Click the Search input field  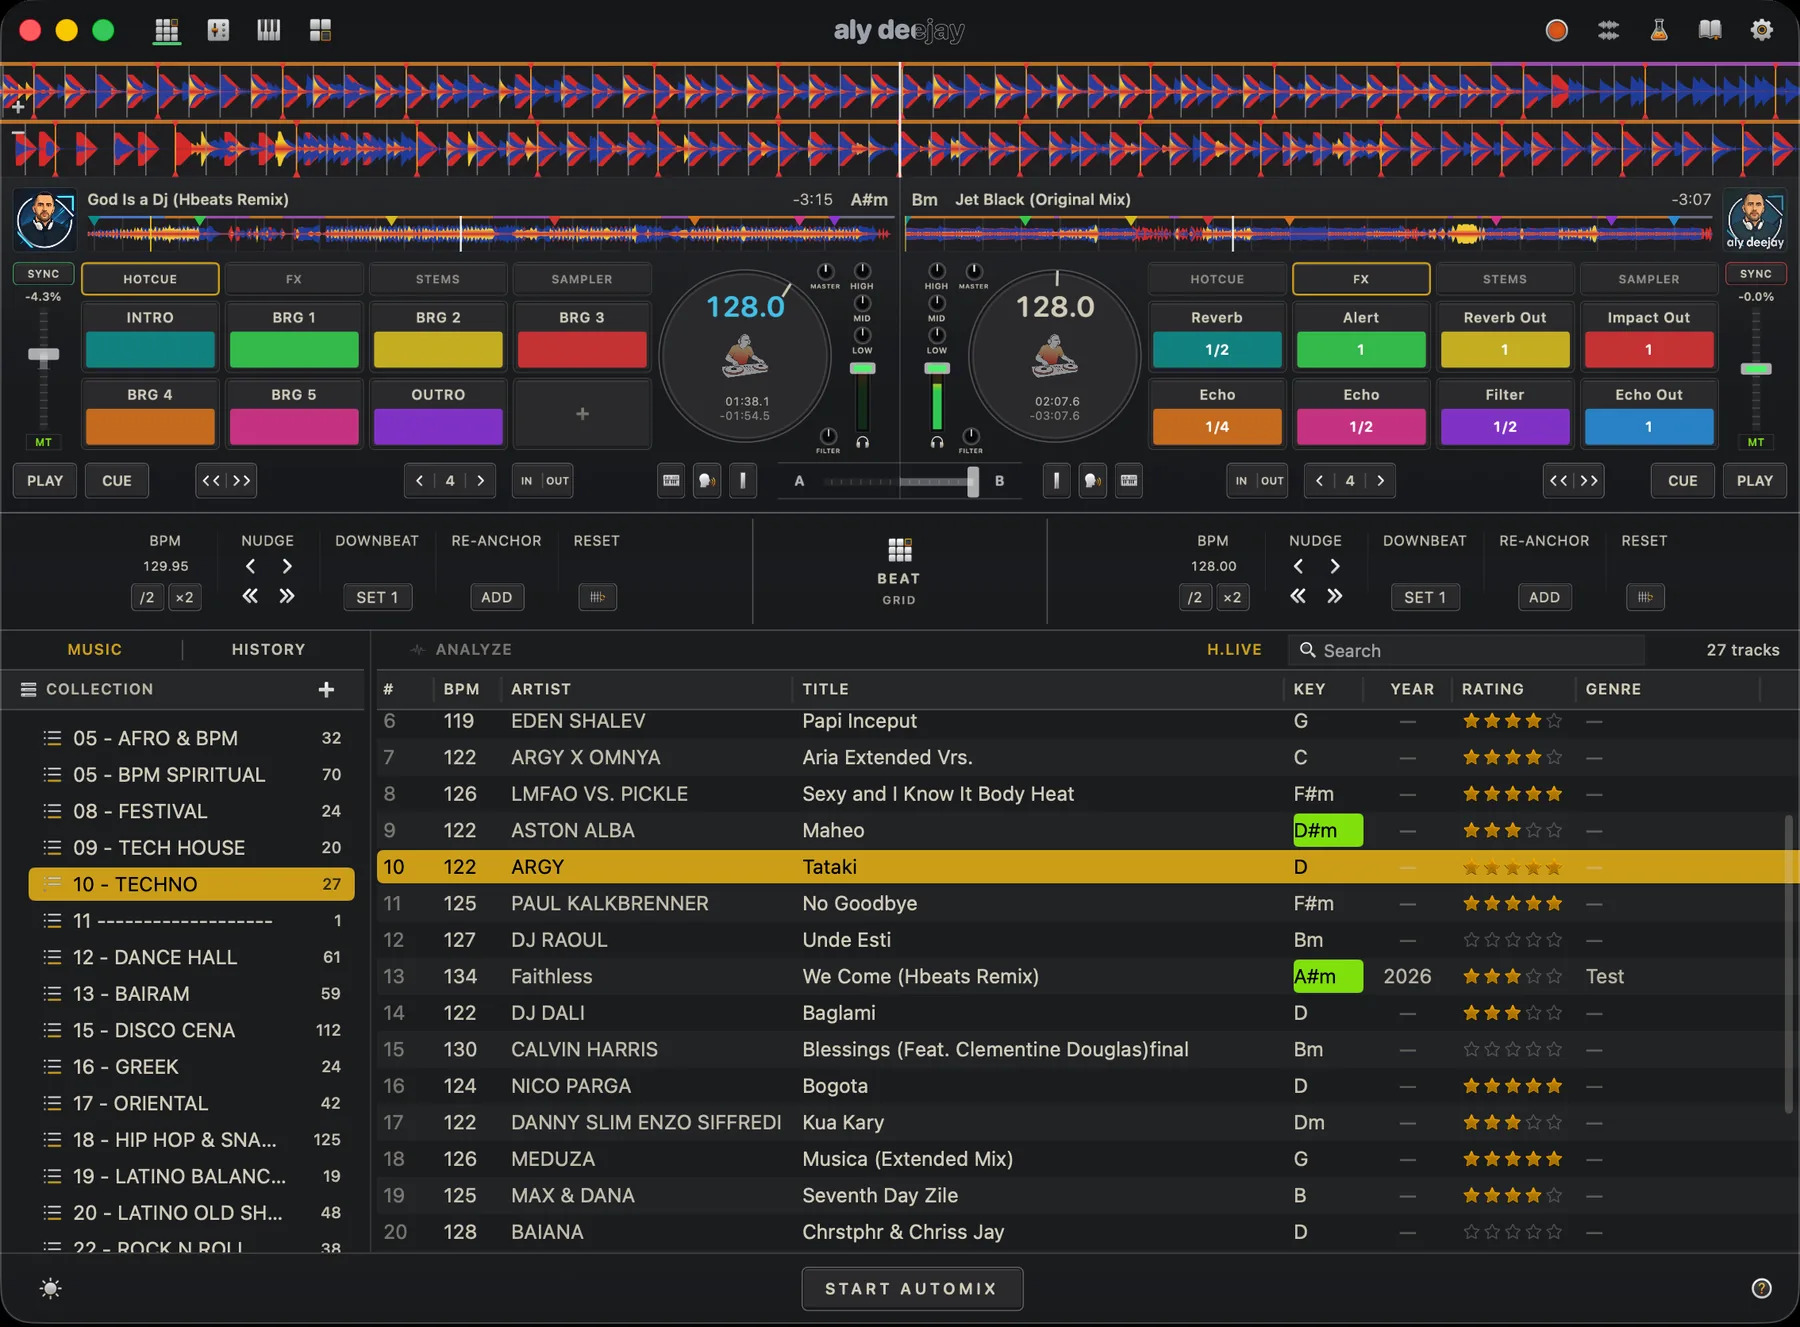pyautogui.click(x=1466, y=650)
